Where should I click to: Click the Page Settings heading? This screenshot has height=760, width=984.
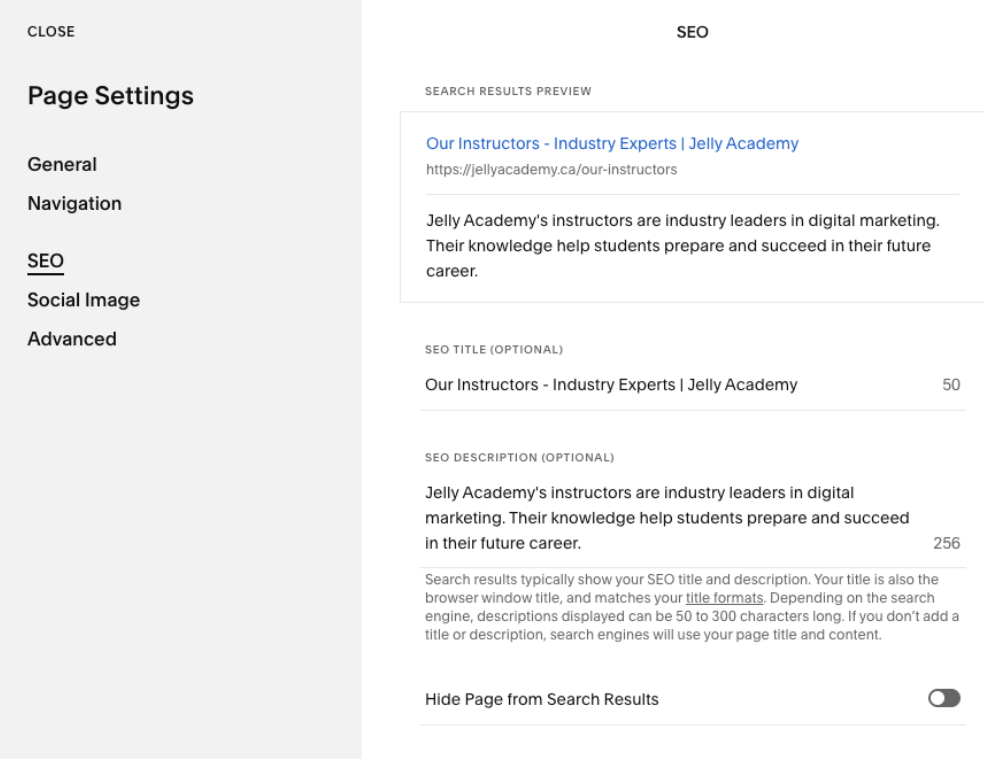(x=110, y=95)
